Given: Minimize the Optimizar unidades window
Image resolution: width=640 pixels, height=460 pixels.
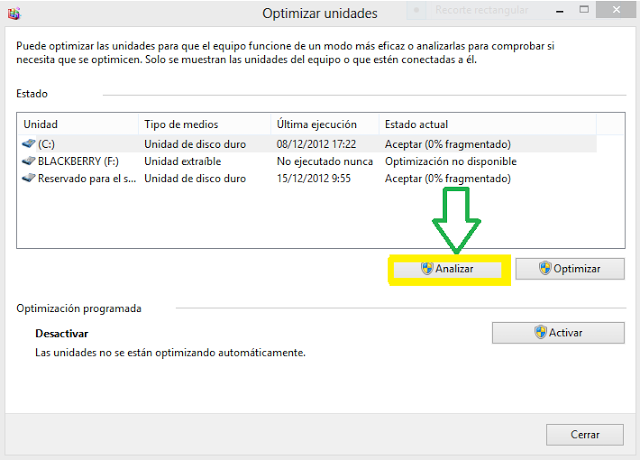Looking at the screenshot, I should click(560, 11).
